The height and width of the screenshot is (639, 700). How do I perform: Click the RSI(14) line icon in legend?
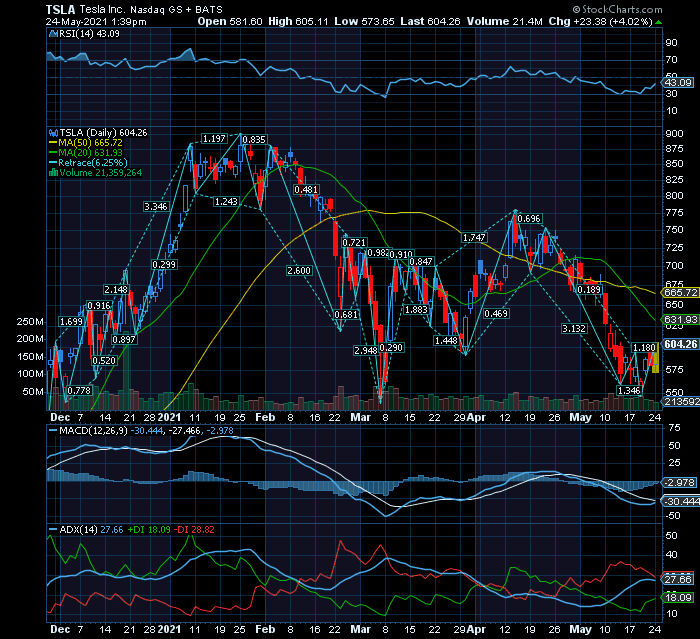(x=53, y=33)
